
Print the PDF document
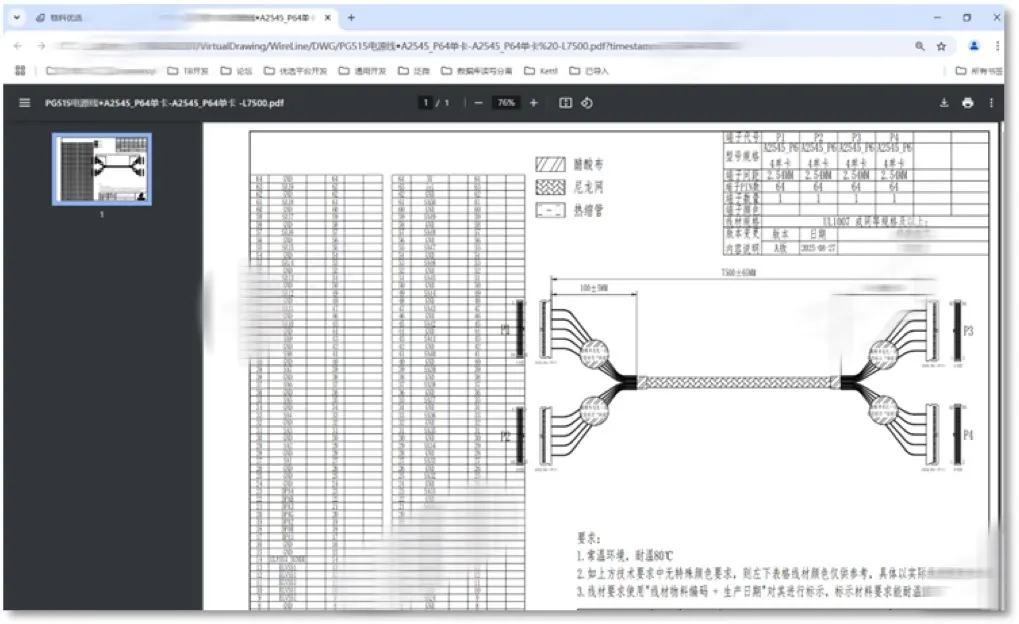click(x=968, y=103)
